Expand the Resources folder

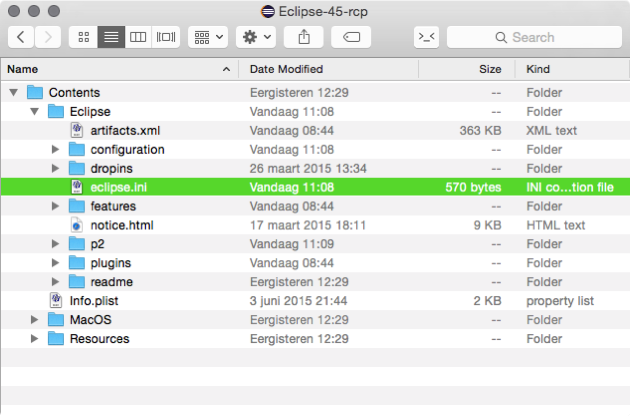[35, 338]
